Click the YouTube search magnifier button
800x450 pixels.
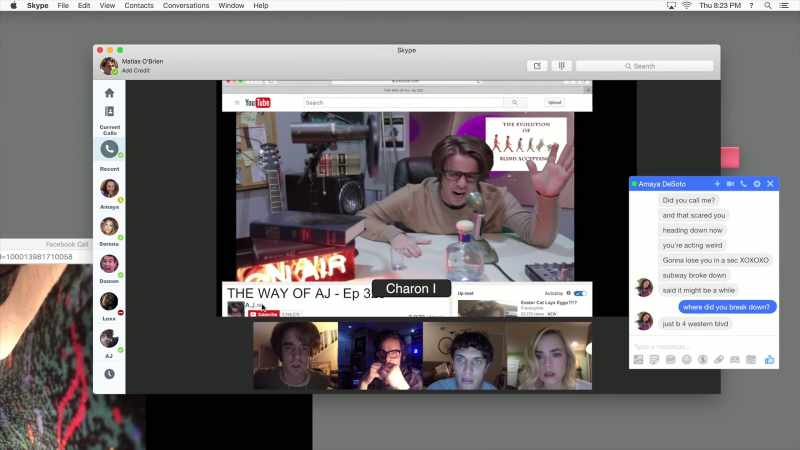click(515, 103)
